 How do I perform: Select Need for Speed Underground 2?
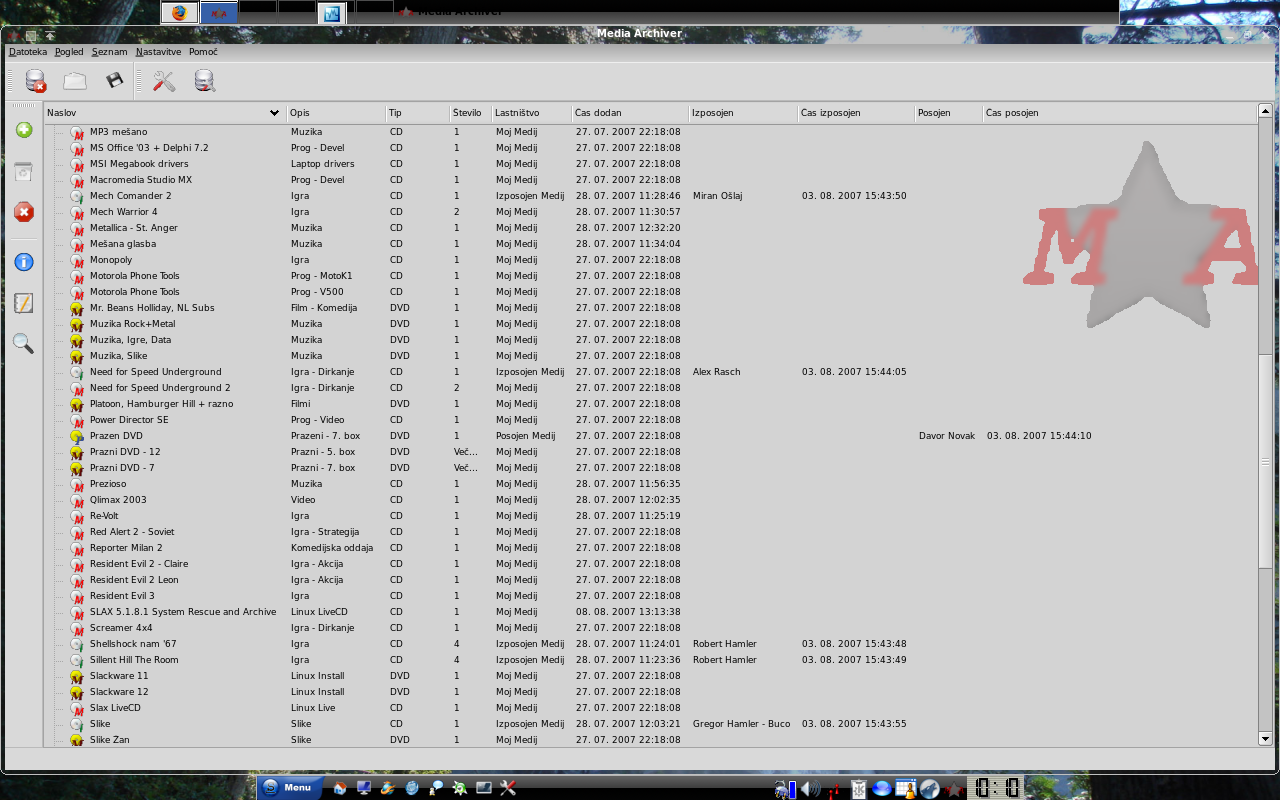click(x=160, y=388)
